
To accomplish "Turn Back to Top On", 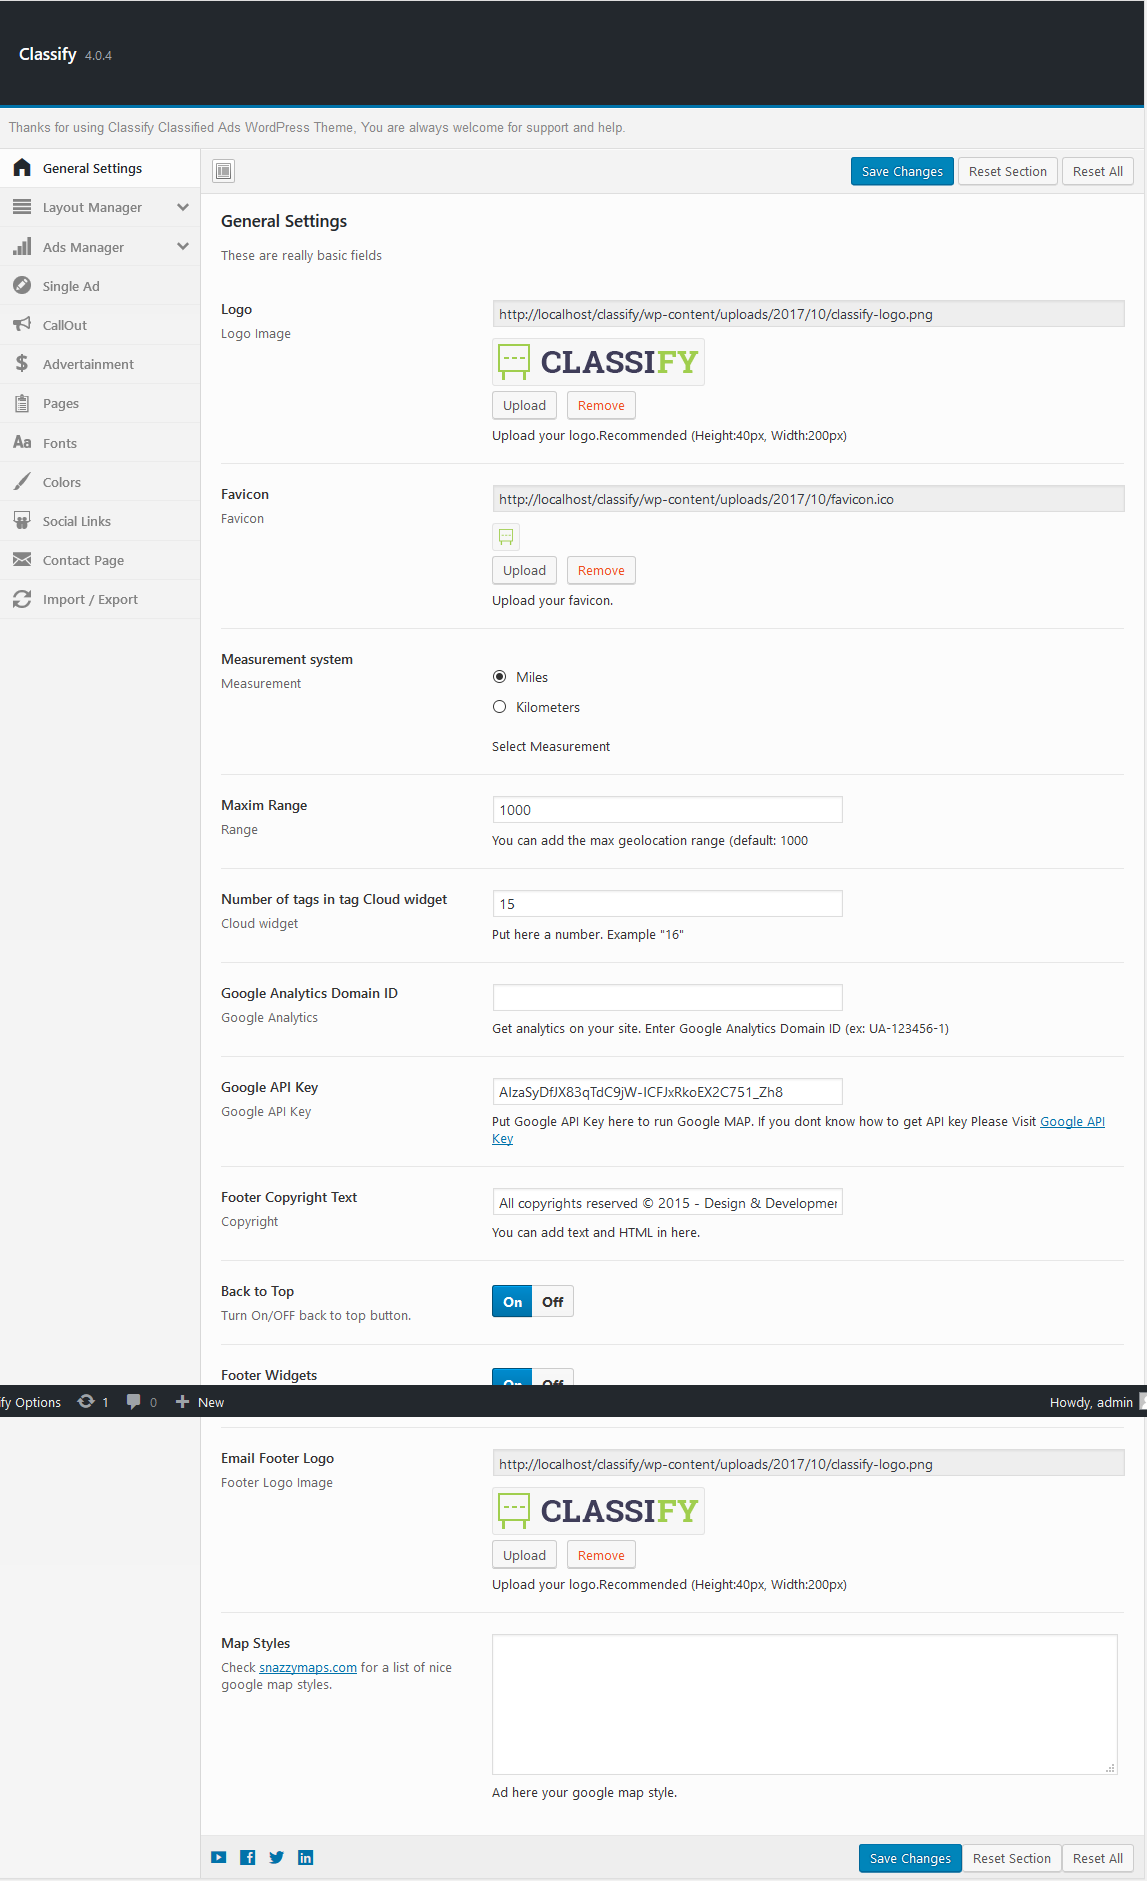I will coord(512,1301).
